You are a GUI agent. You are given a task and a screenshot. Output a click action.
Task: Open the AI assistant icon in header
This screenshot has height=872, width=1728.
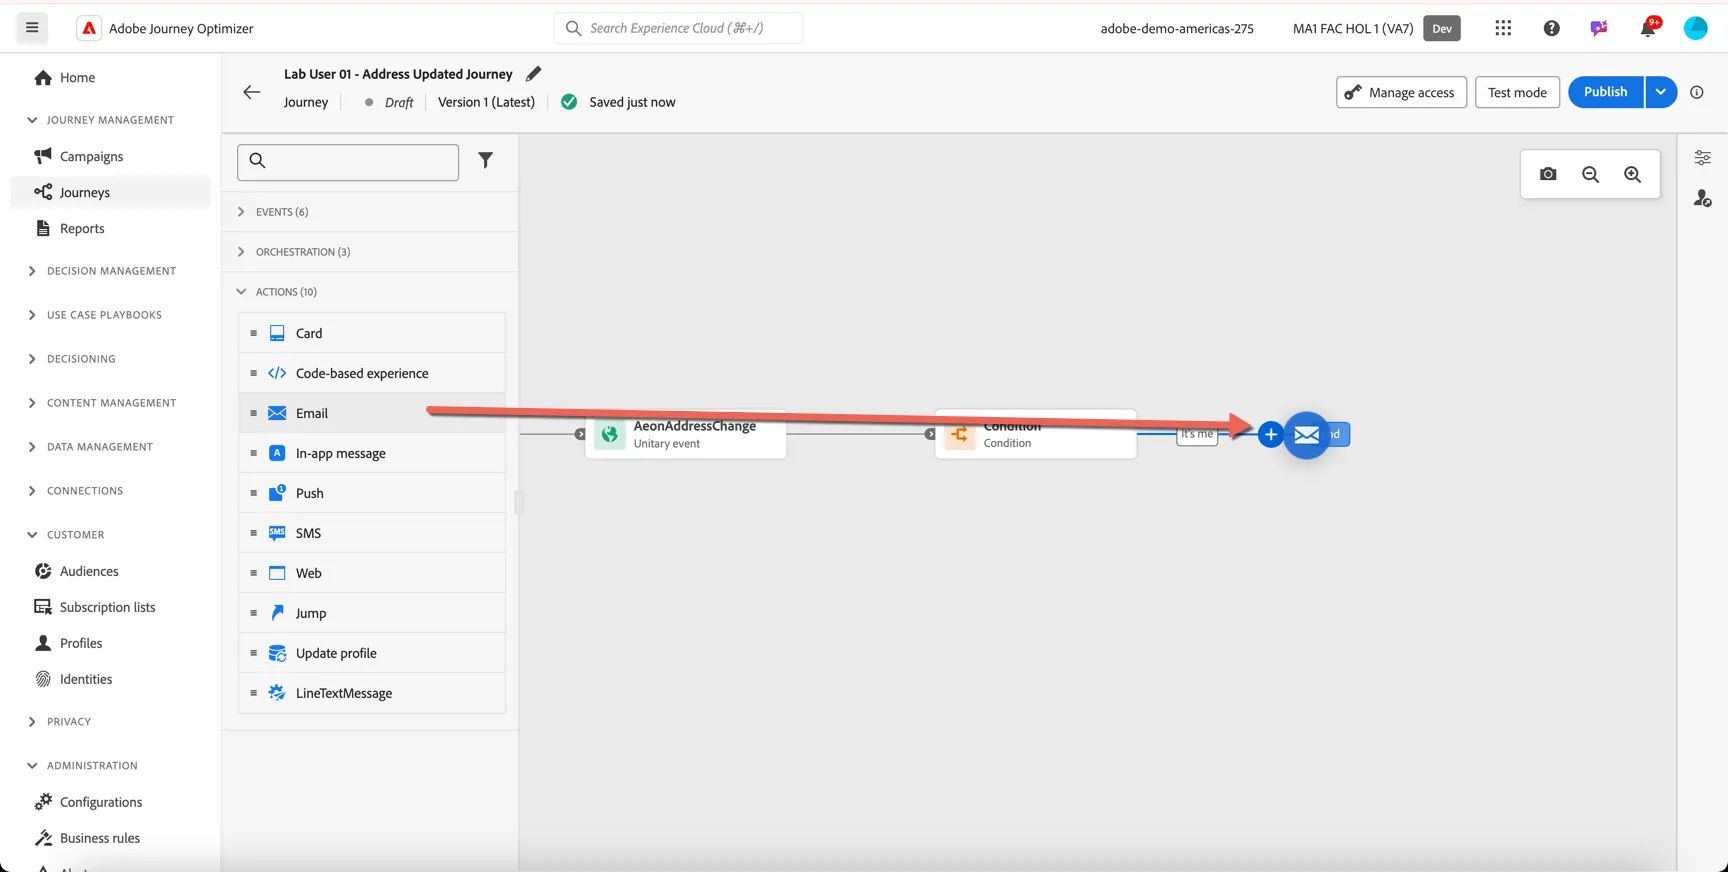[x=1599, y=28]
